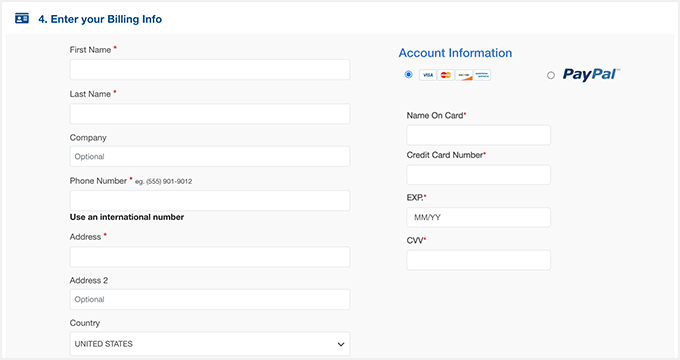Open the Country dropdown

(x=210, y=344)
